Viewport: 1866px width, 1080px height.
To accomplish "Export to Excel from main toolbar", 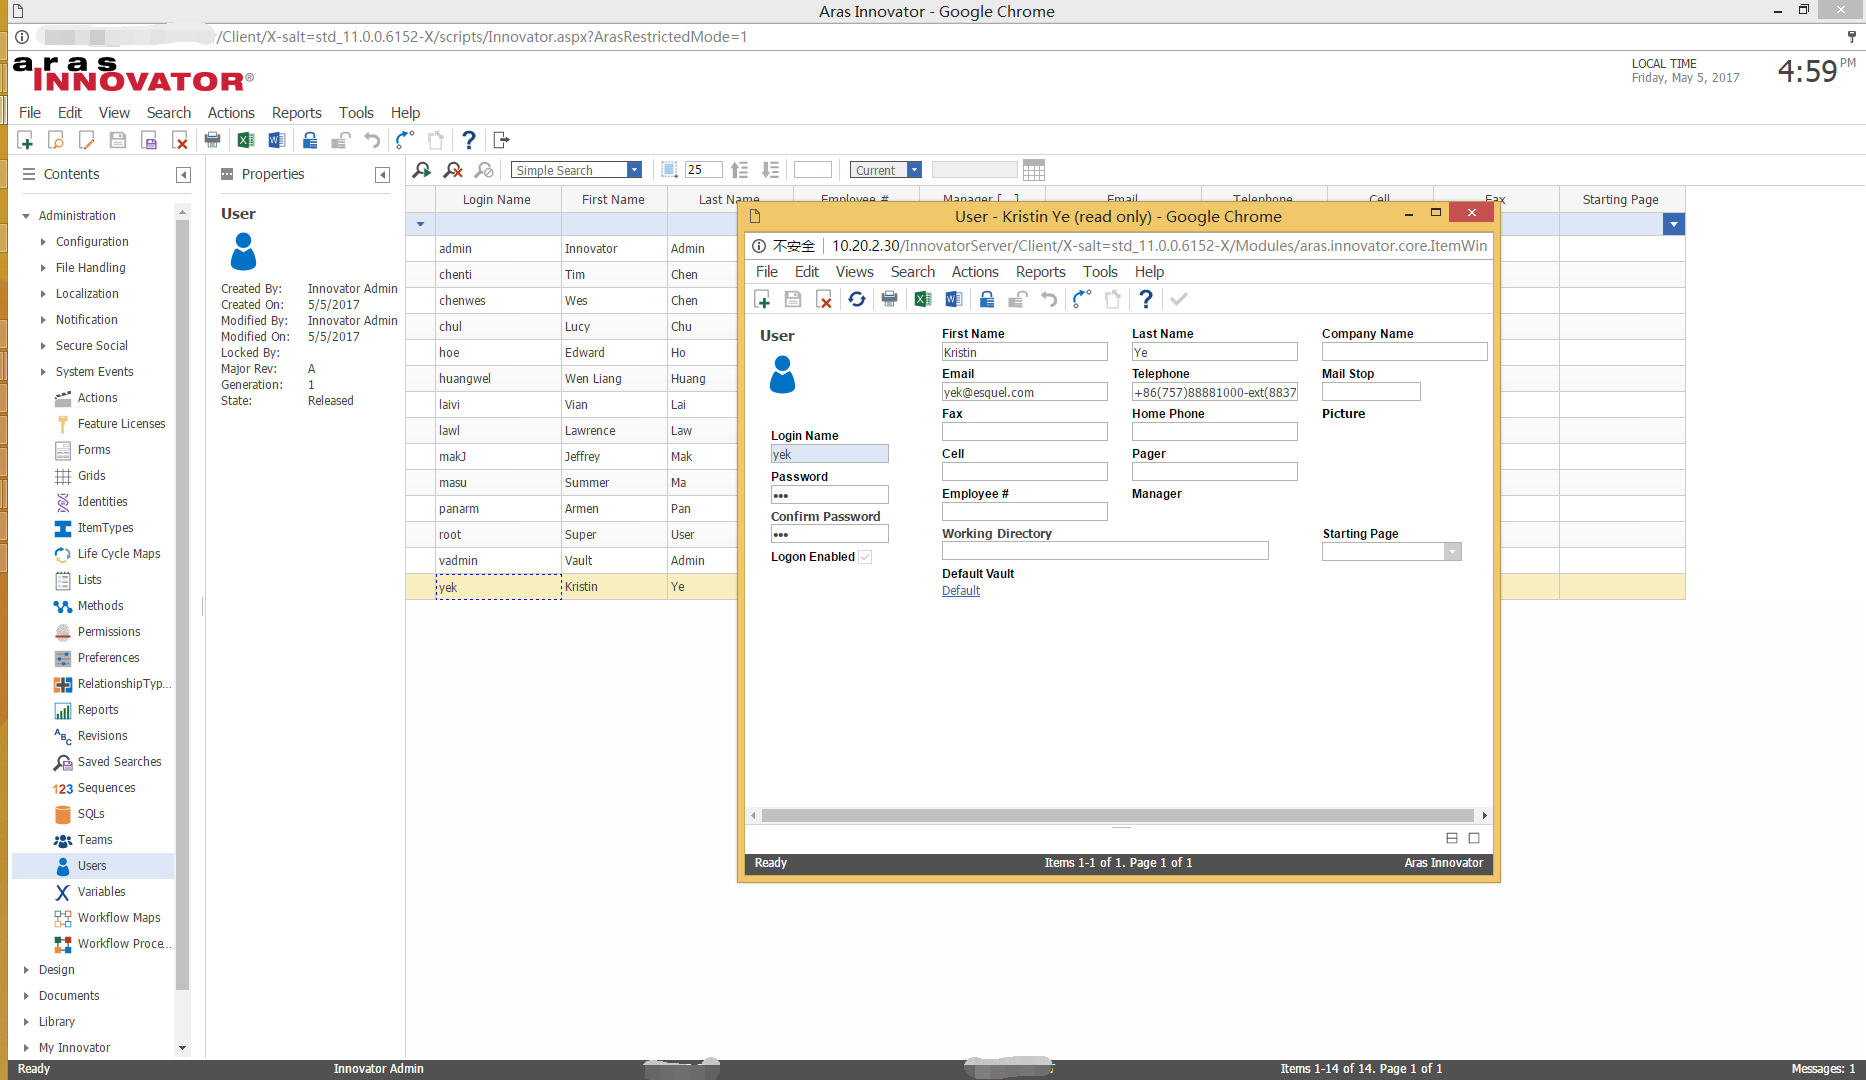I will click(x=245, y=140).
